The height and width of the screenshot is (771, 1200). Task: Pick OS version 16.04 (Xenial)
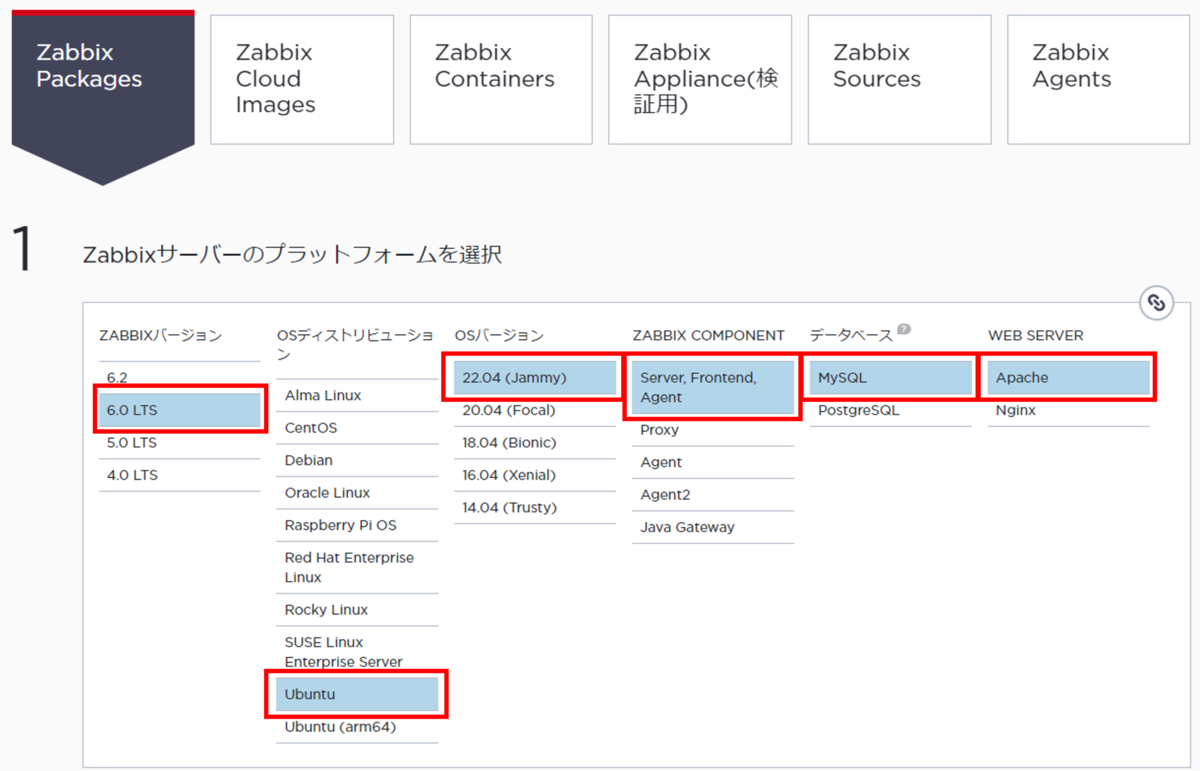point(535,475)
